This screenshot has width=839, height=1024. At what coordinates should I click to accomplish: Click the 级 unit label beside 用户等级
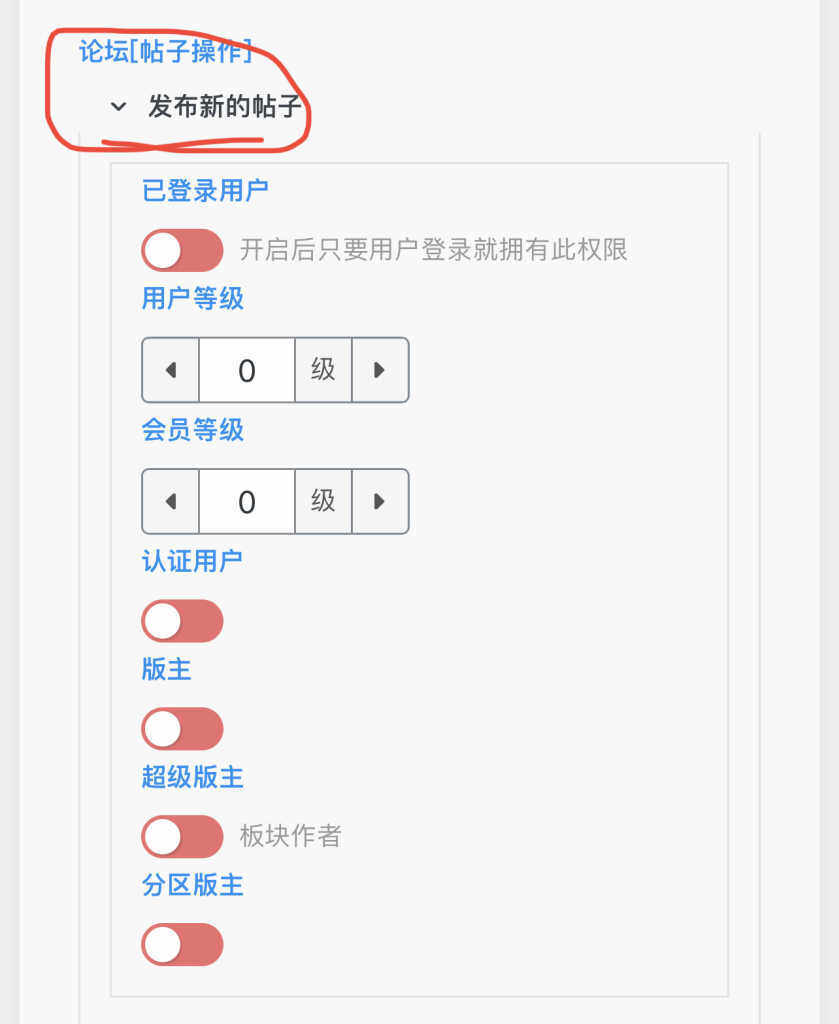[x=322, y=370]
